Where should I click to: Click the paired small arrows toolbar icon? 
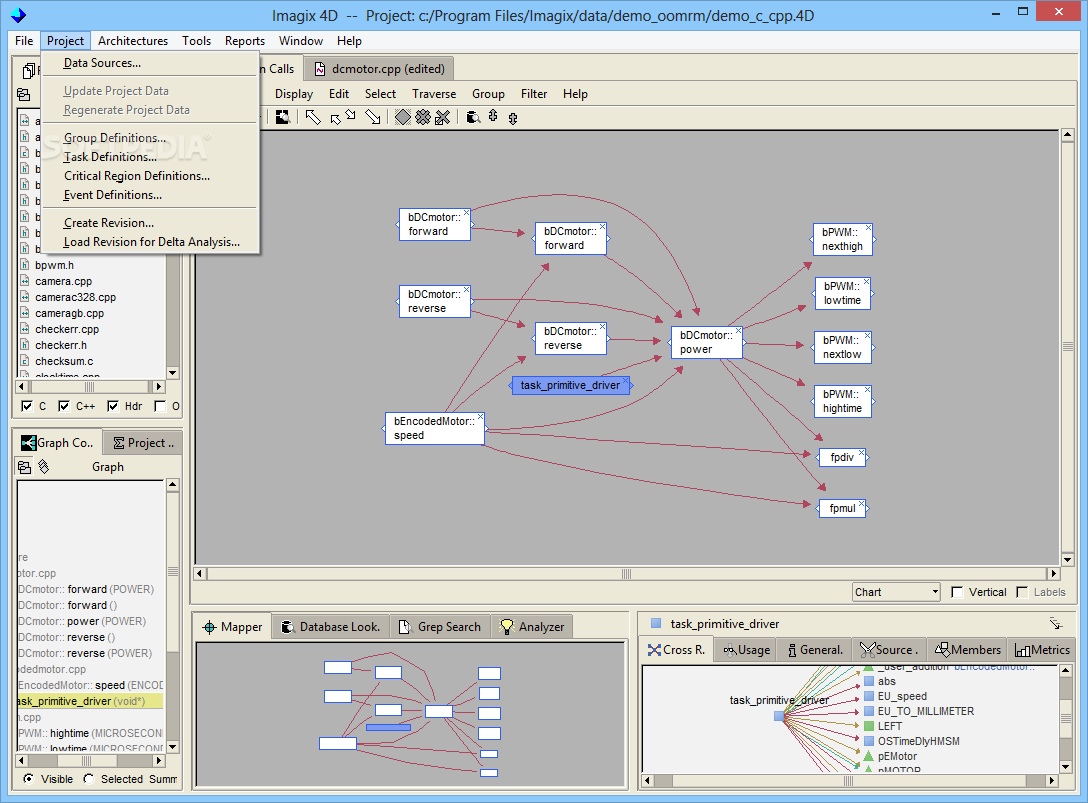click(343, 117)
